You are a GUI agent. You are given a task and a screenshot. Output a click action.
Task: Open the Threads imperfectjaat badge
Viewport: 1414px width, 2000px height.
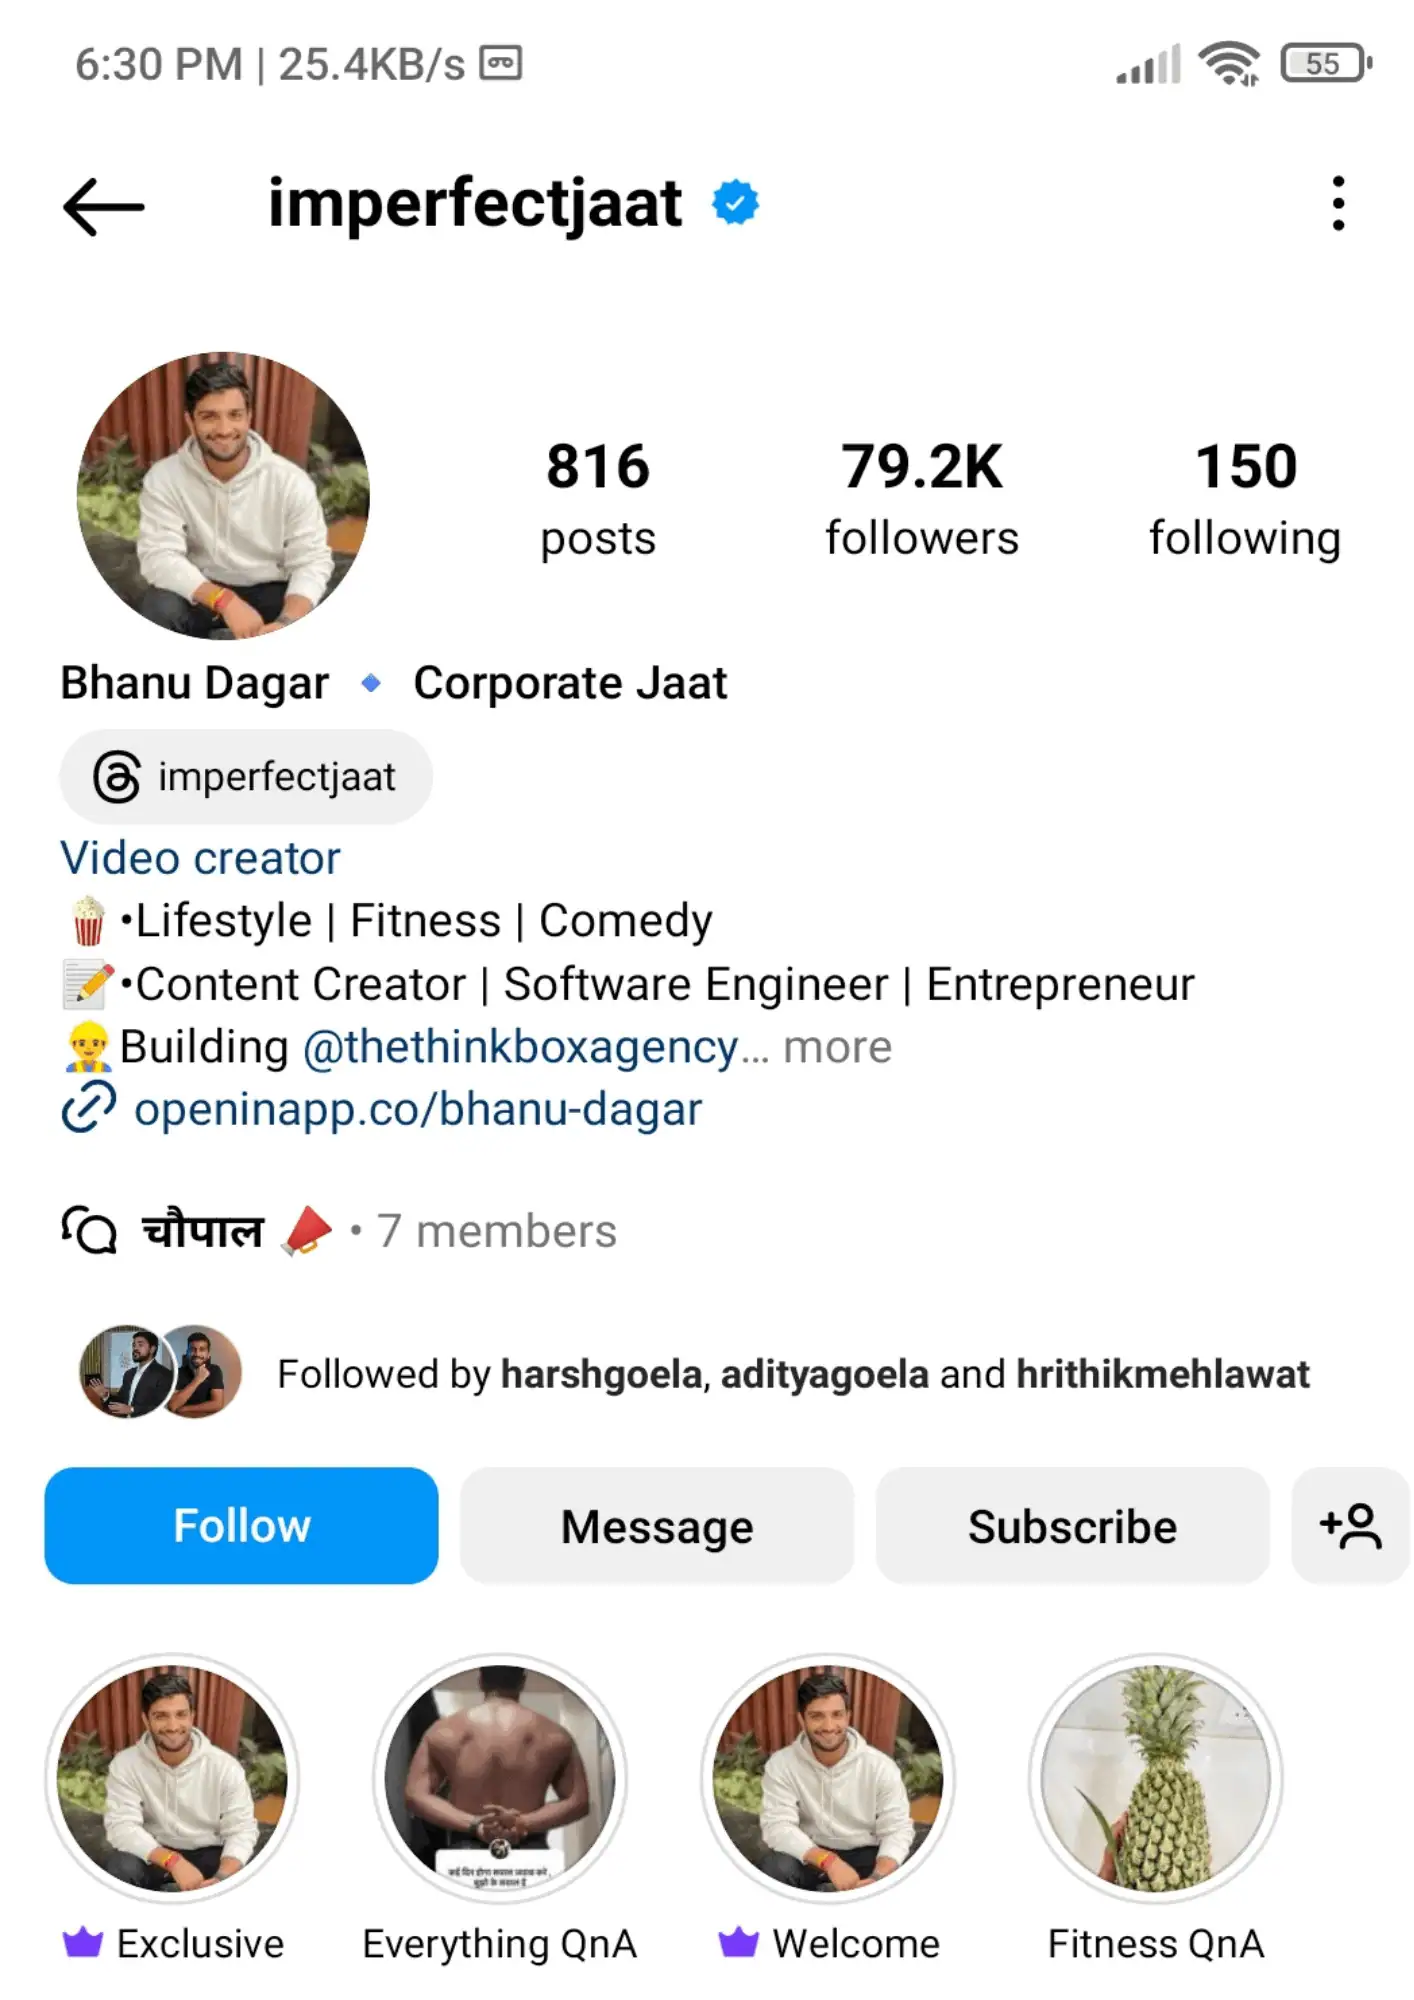[246, 777]
